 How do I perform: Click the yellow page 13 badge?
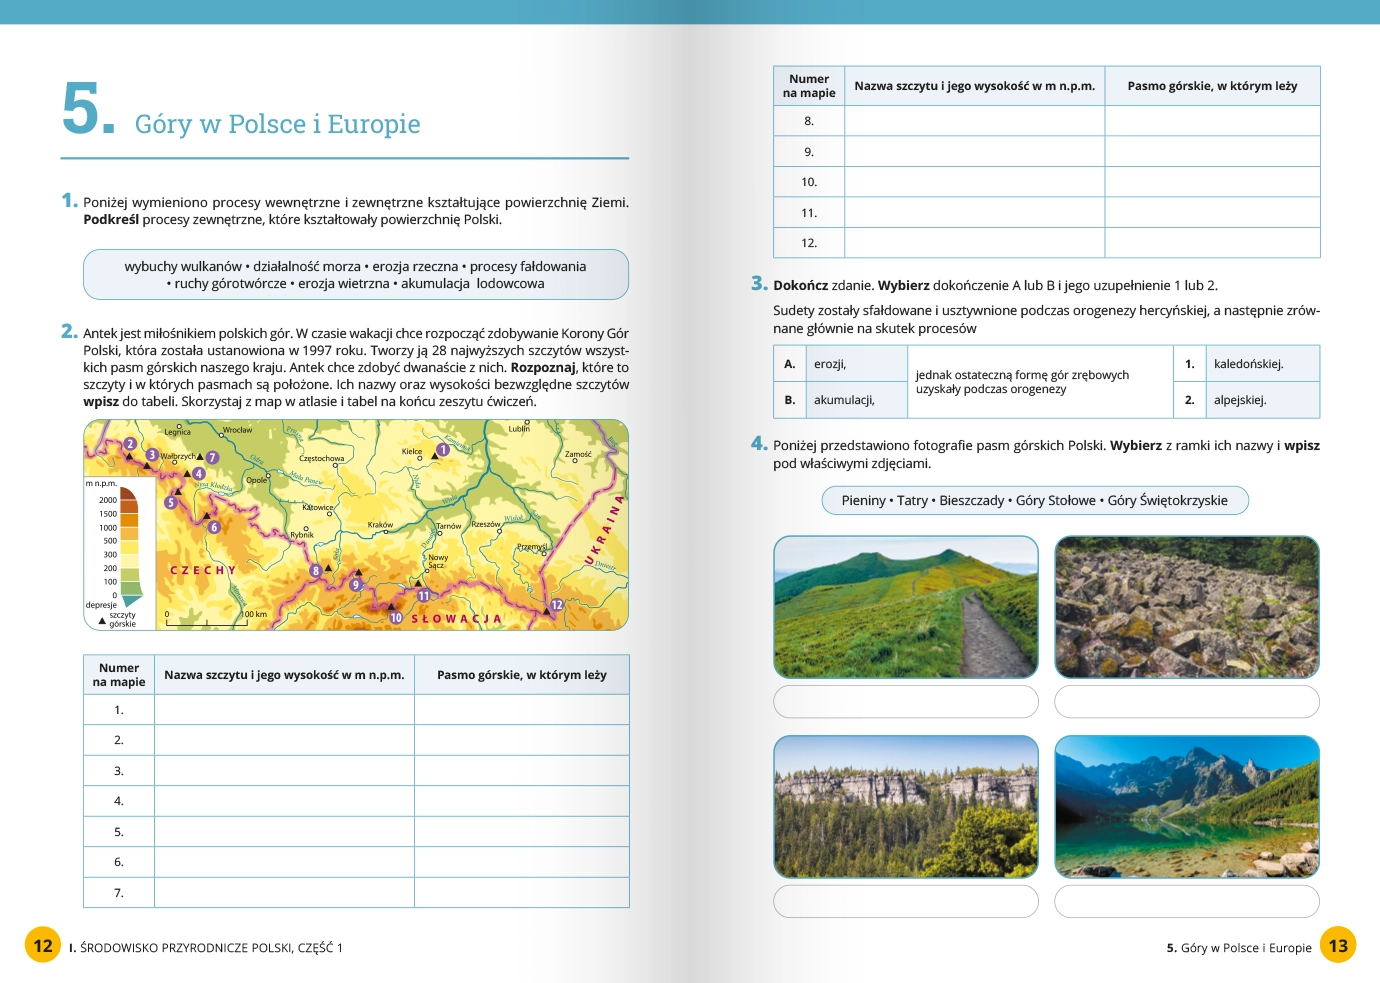click(x=1338, y=945)
